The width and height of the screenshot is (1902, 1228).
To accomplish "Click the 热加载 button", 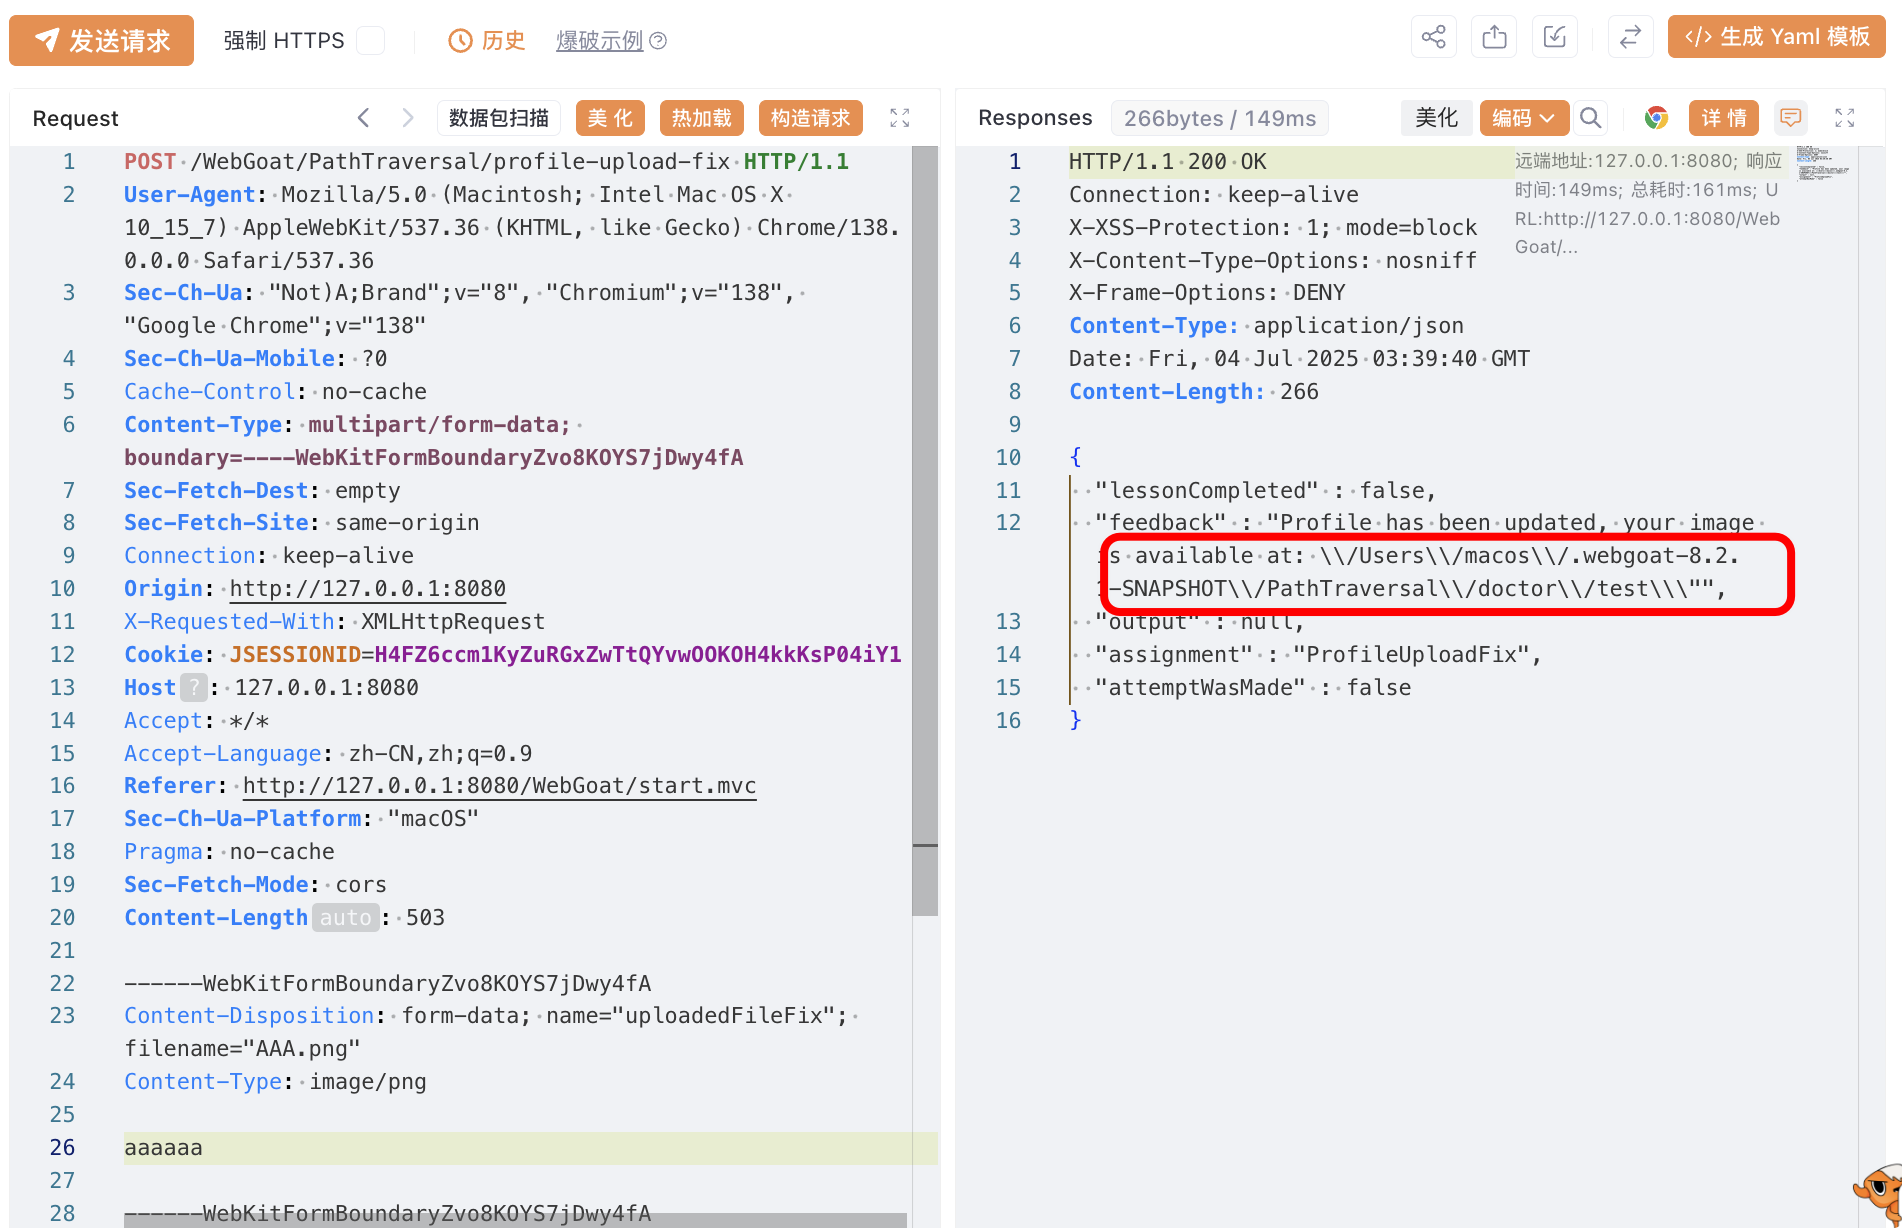I will pyautogui.click(x=701, y=118).
